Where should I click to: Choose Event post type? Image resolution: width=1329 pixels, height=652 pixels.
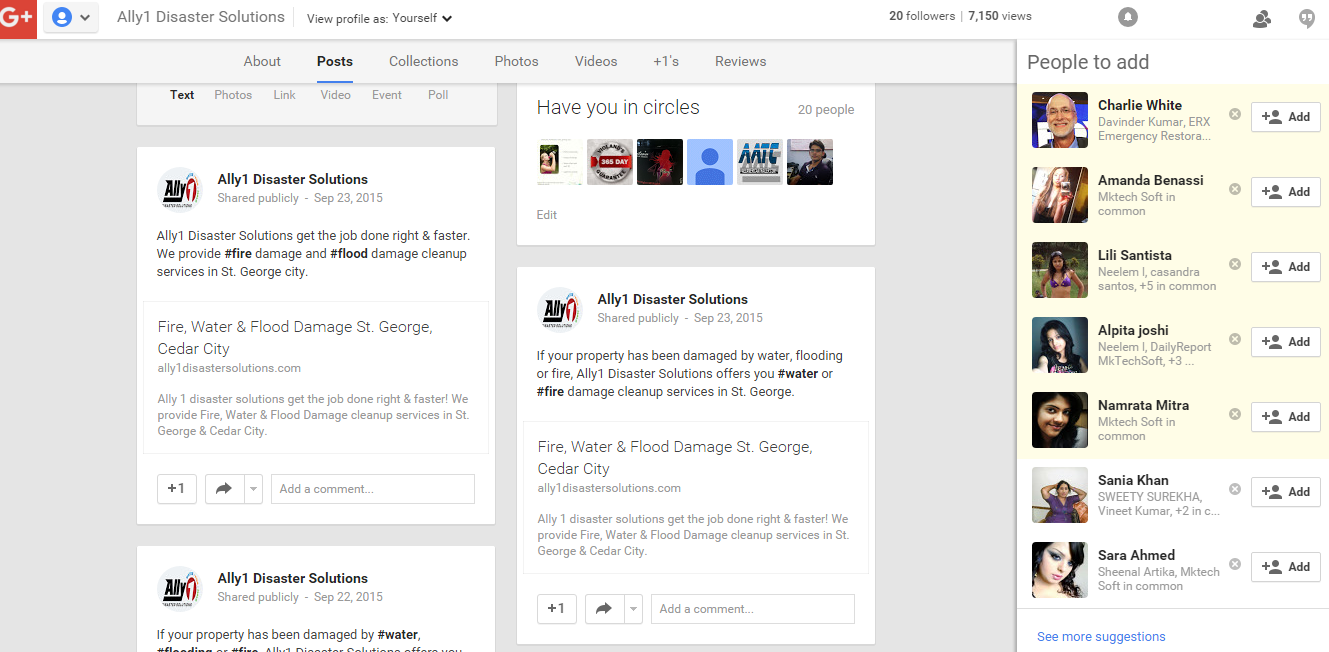click(x=387, y=95)
